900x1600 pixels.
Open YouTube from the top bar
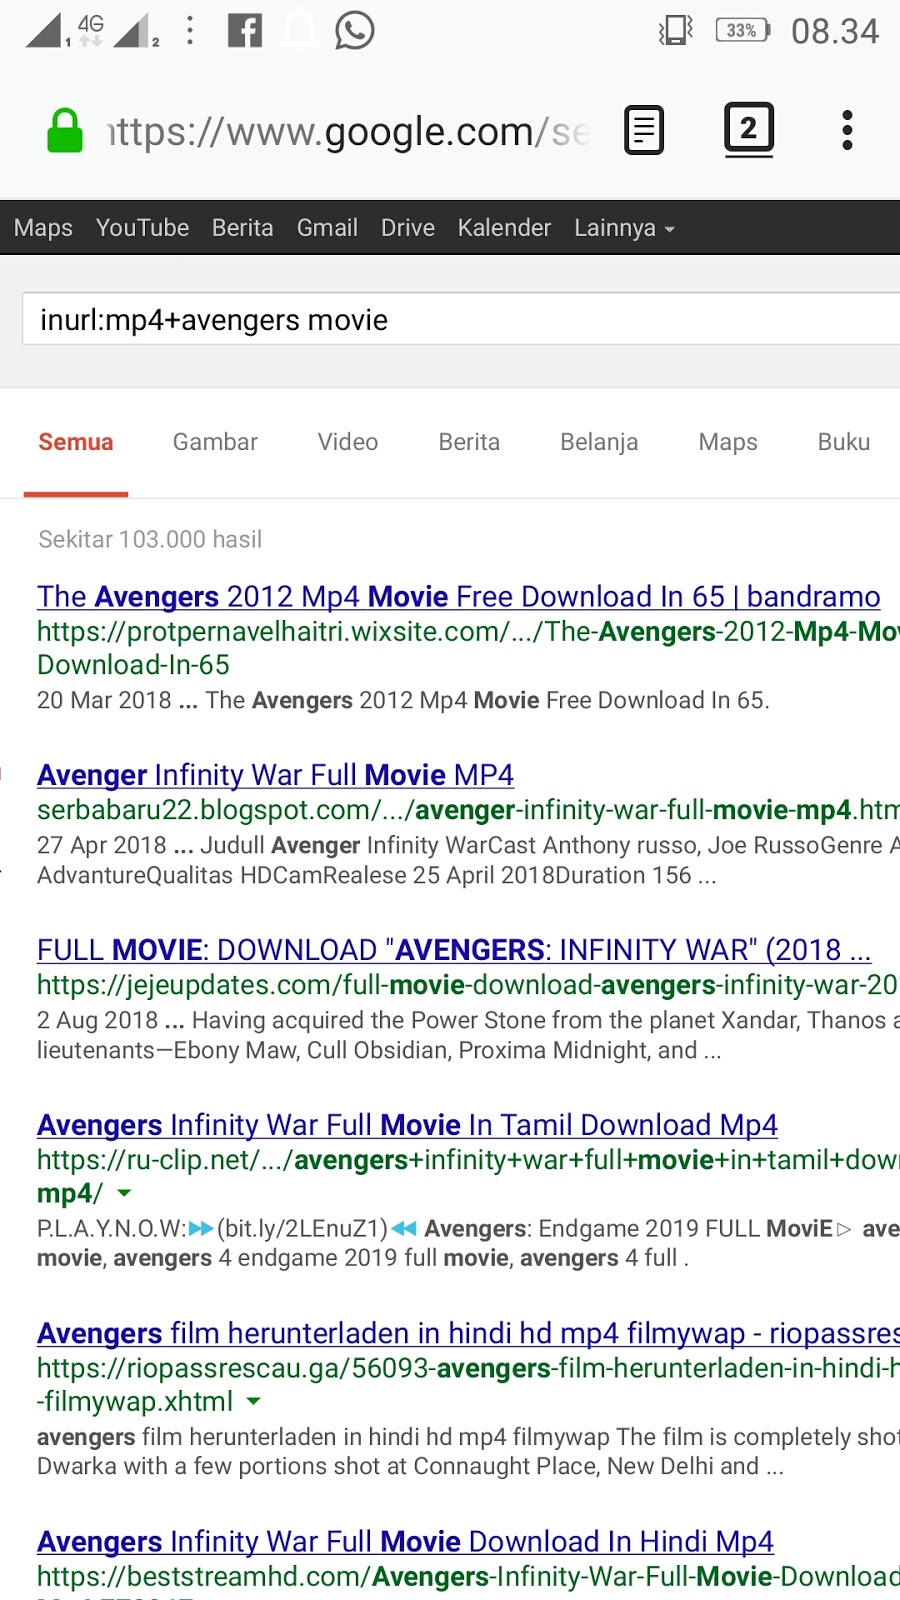pyautogui.click(x=142, y=228)
